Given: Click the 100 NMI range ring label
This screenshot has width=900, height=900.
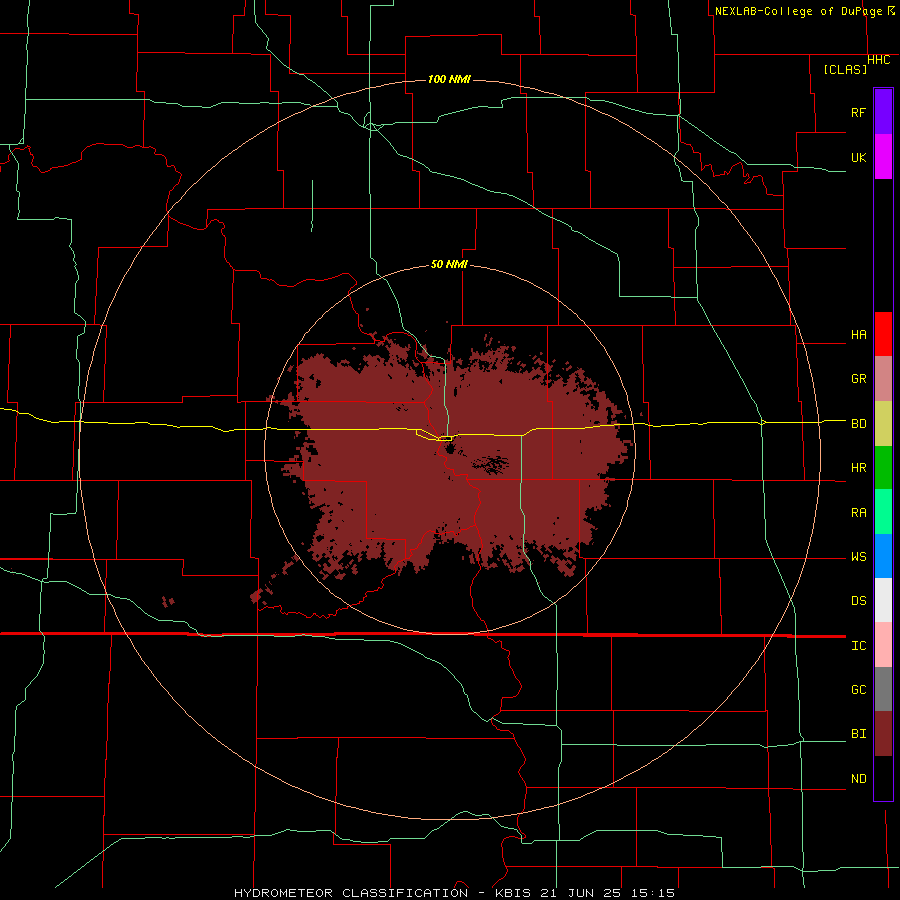Looking at the screenshot, I should click(x=449, y=79).
